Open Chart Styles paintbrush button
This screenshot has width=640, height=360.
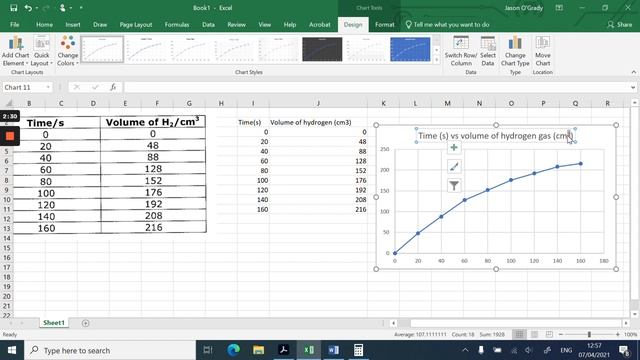coord(454,167)
